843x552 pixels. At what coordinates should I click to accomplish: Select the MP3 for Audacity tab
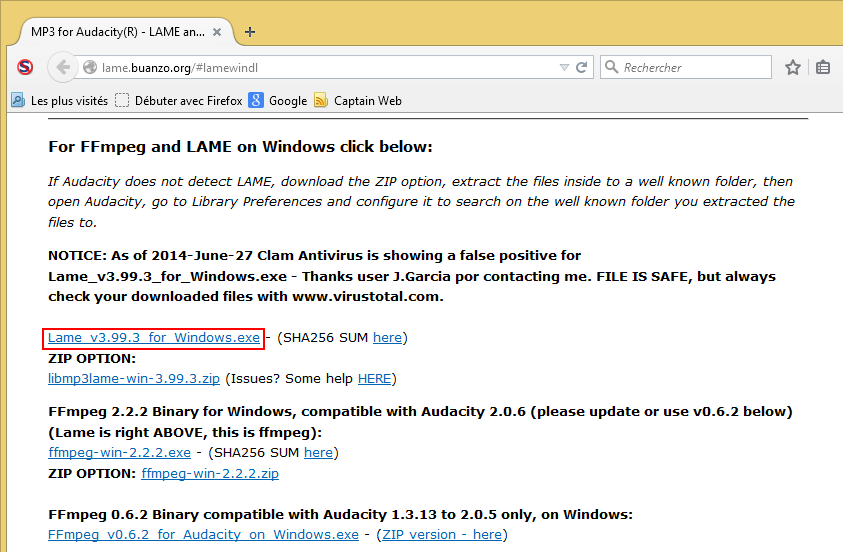click(117, 31)
